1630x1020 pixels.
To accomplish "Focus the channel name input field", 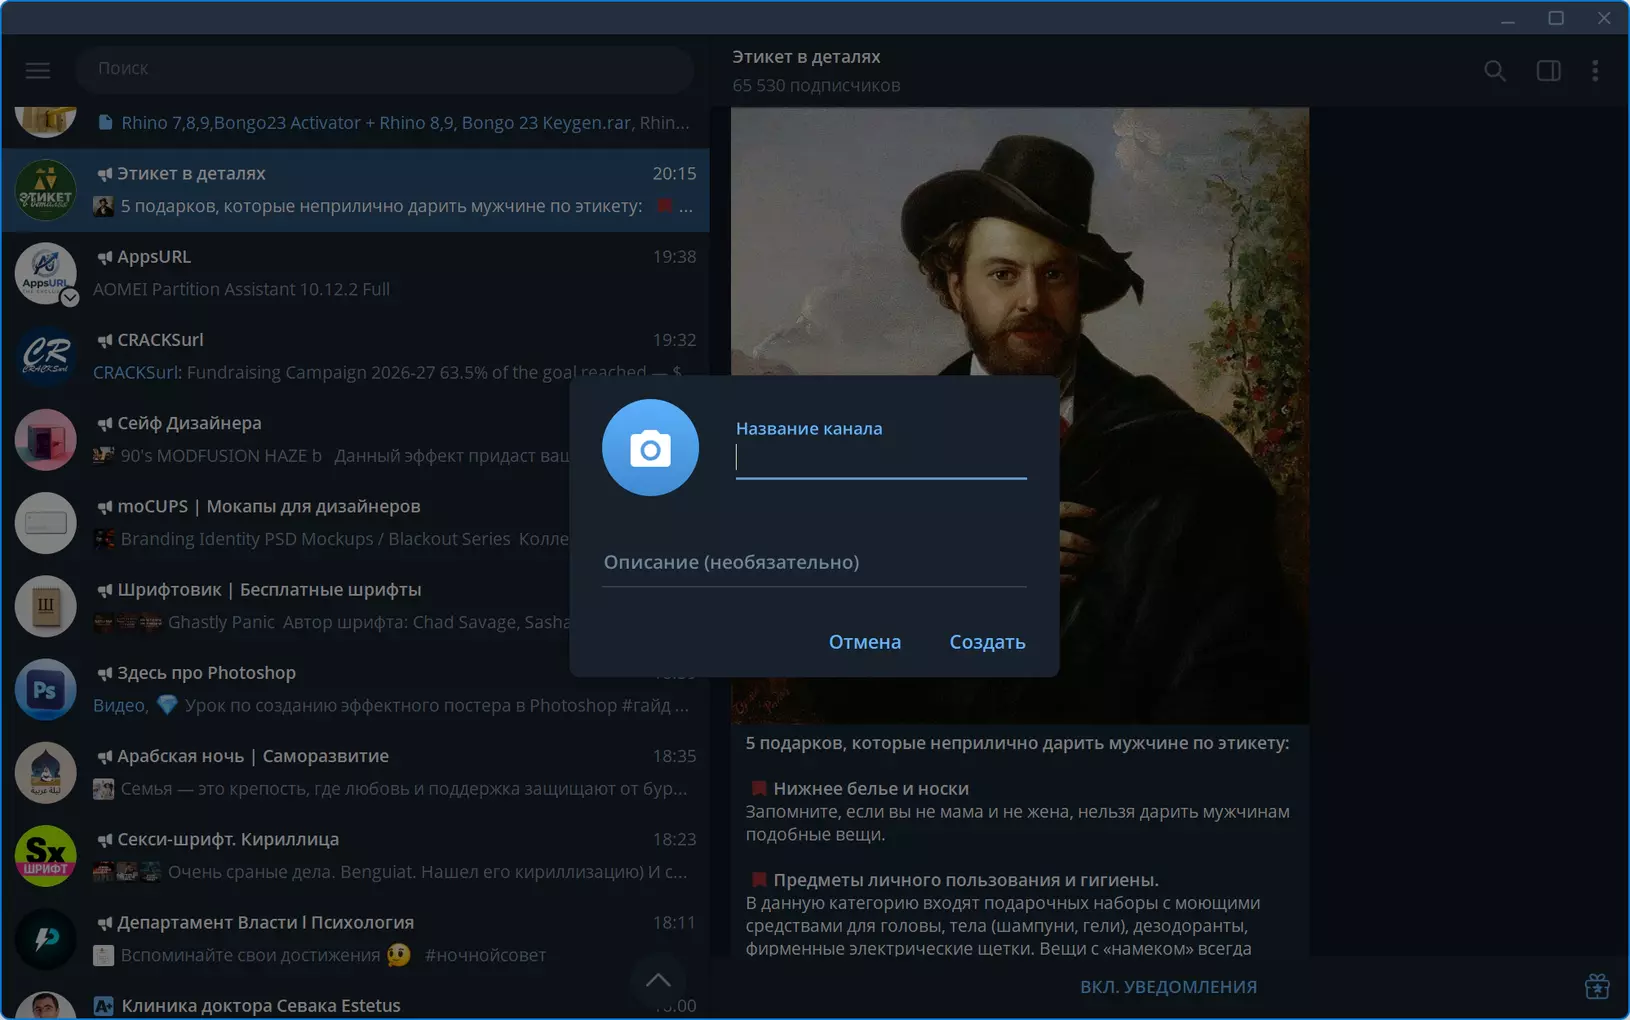I will [x=881, y=458].
